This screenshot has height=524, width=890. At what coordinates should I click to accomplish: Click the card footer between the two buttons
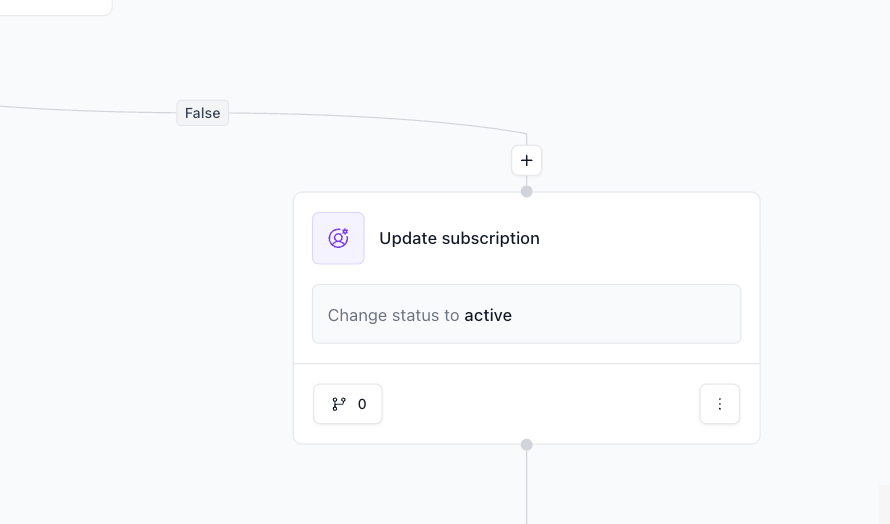click(540, 404)
